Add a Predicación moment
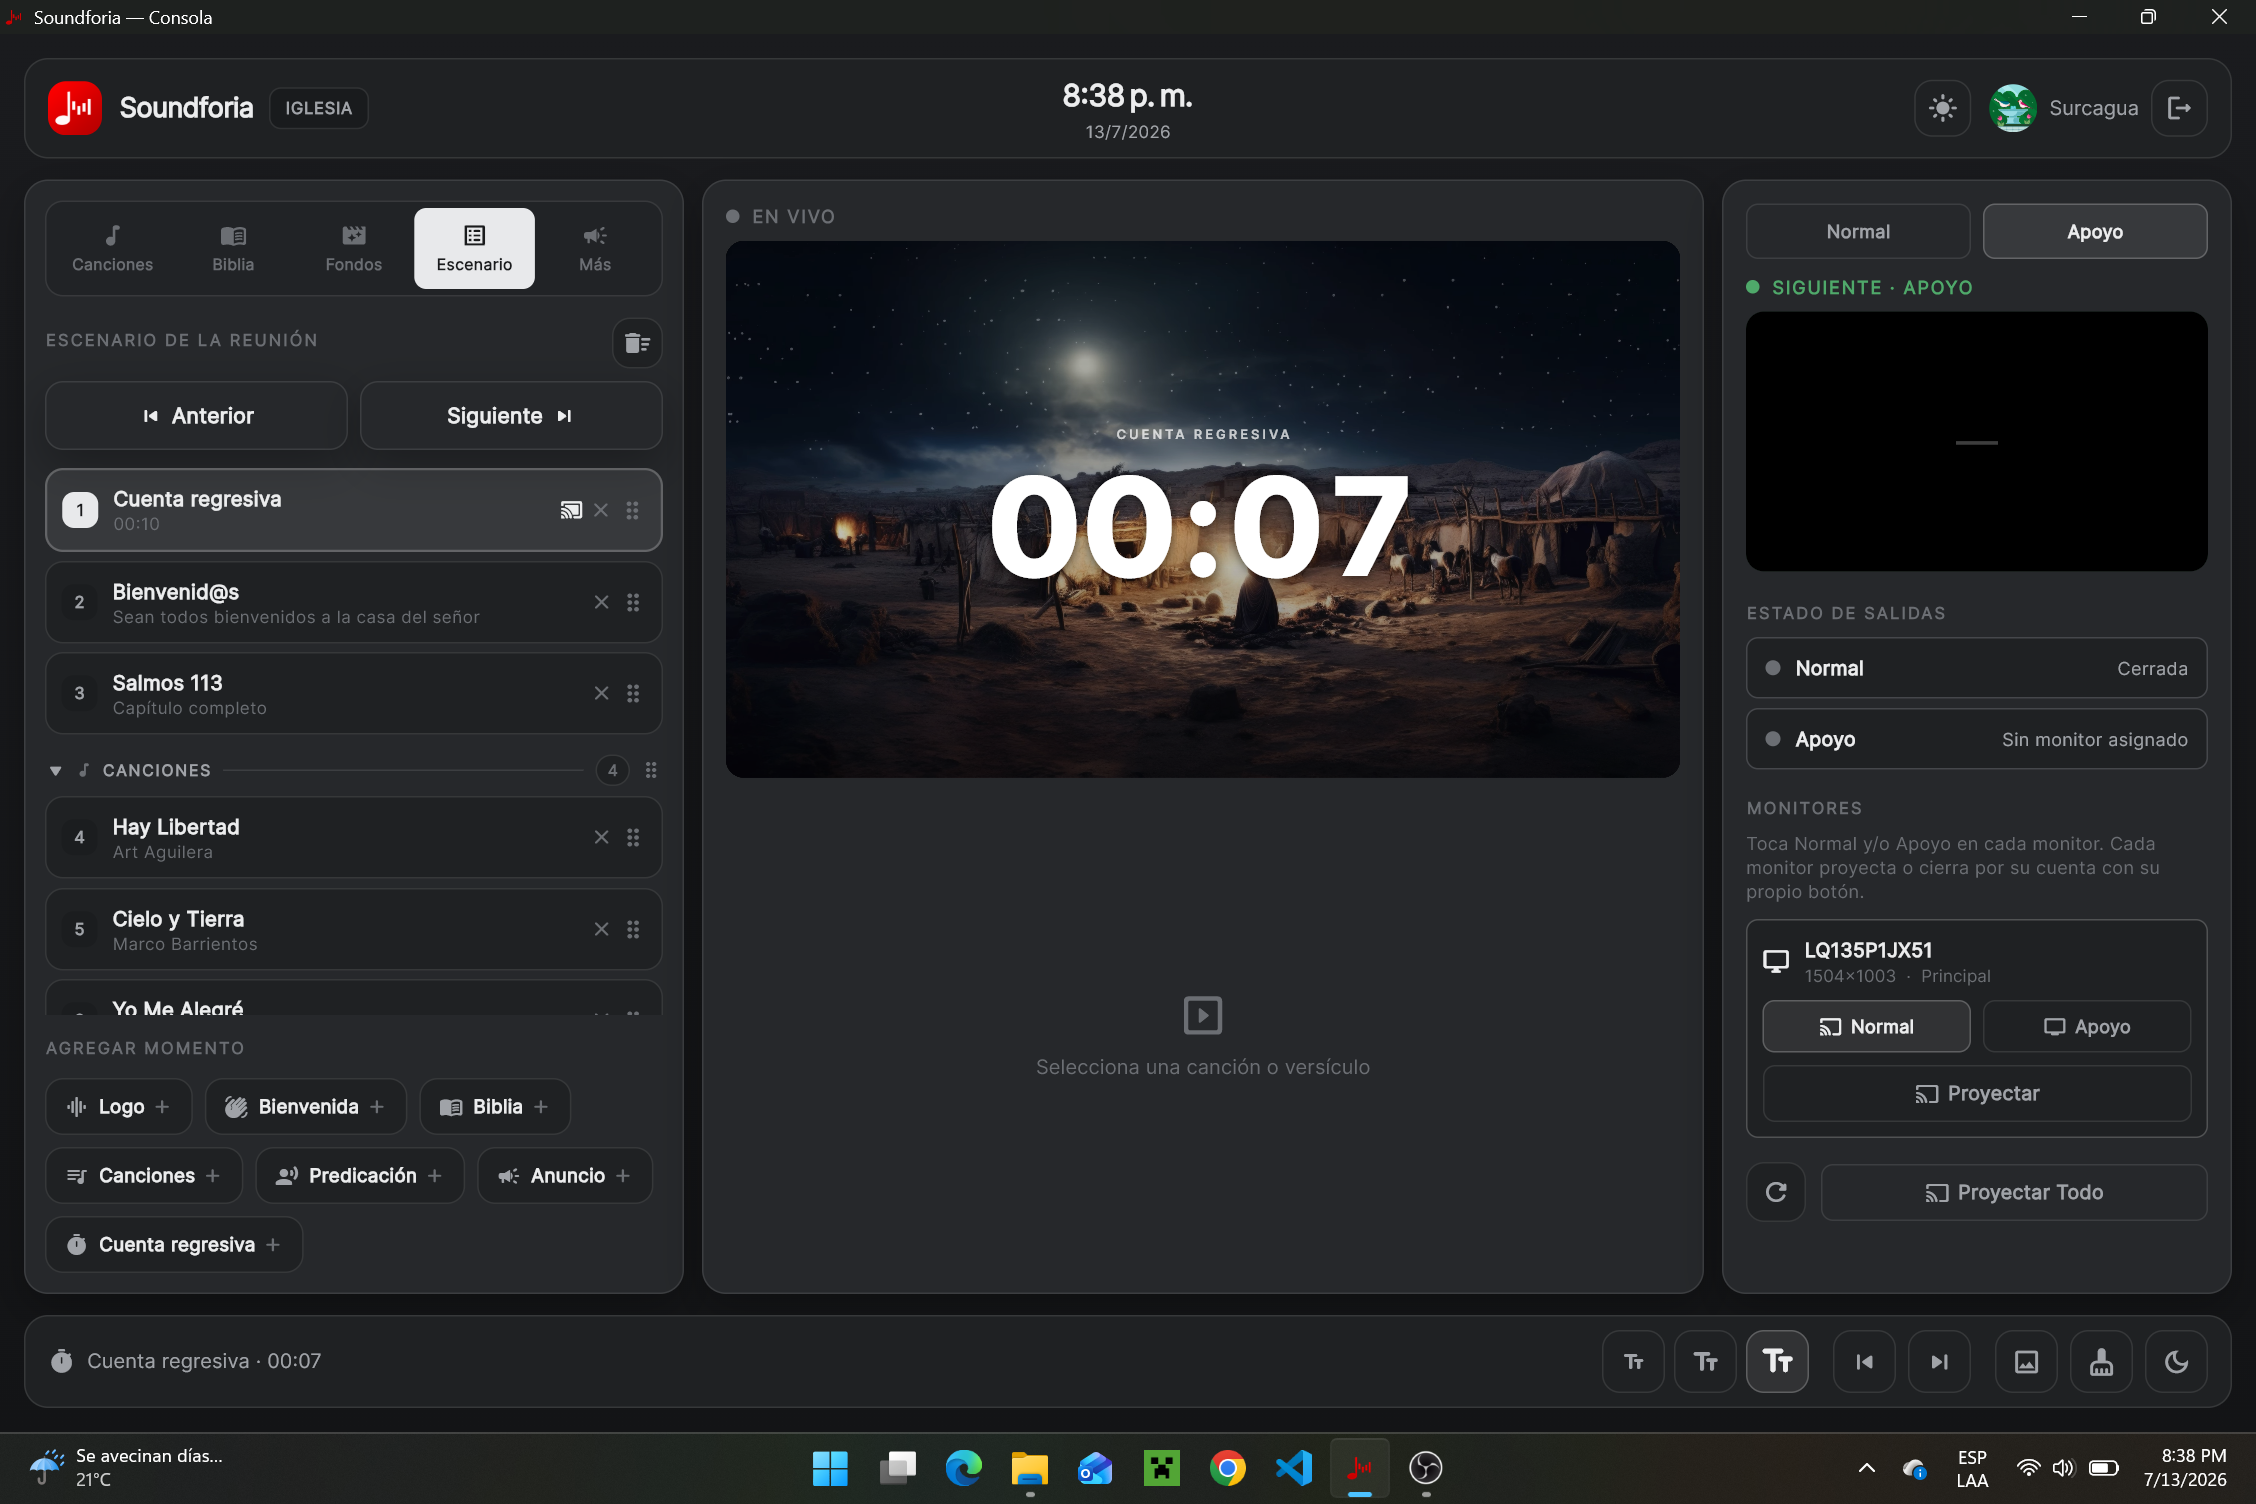Image resolution: width=2256 pixels, height=1504 pixels. pos(360,1175)
